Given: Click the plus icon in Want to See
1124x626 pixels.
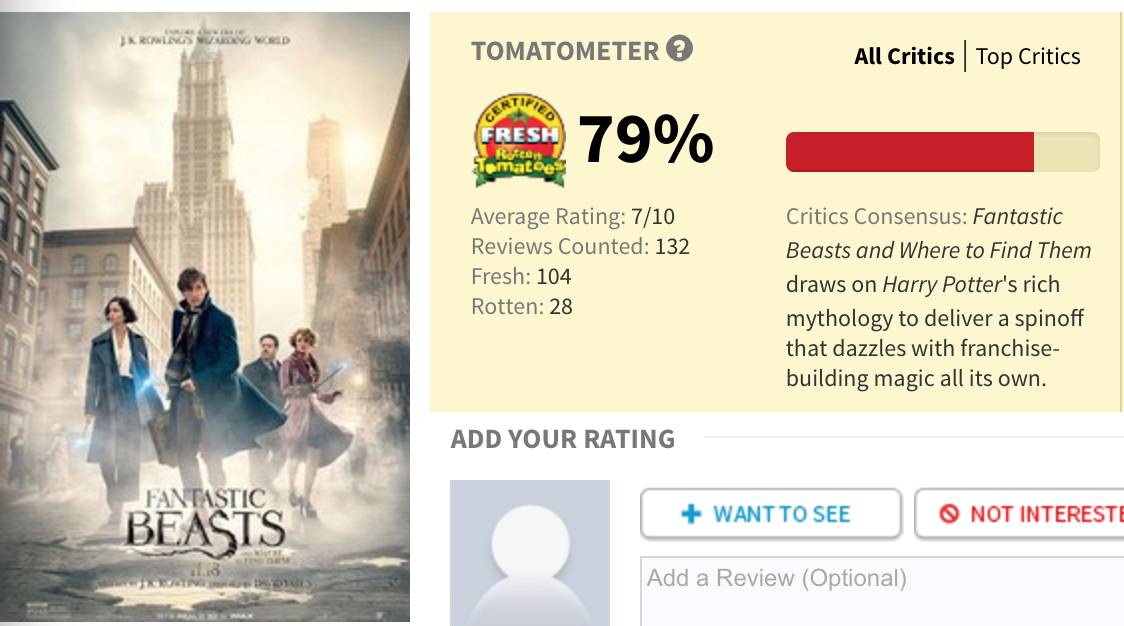Looking at the screenshot, I should pyautogui.click(x=691, y=514).
